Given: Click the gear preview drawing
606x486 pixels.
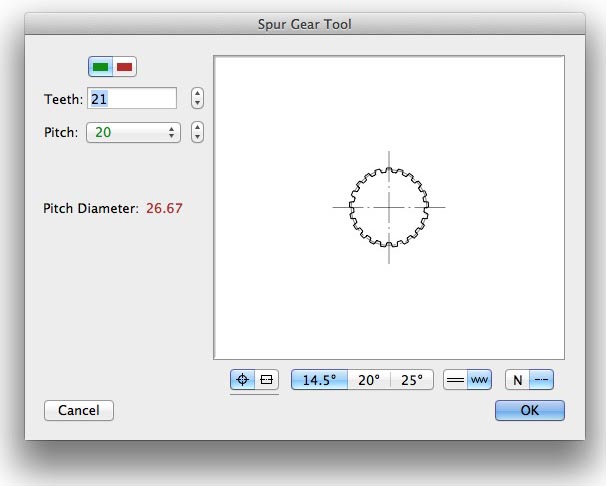Looking at the screenshot, I should click(389, 207).
